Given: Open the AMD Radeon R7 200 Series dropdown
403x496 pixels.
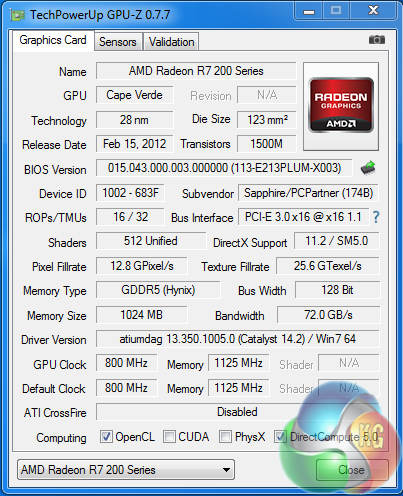Looking at the screenshot, I should click(x=126, y=470).
